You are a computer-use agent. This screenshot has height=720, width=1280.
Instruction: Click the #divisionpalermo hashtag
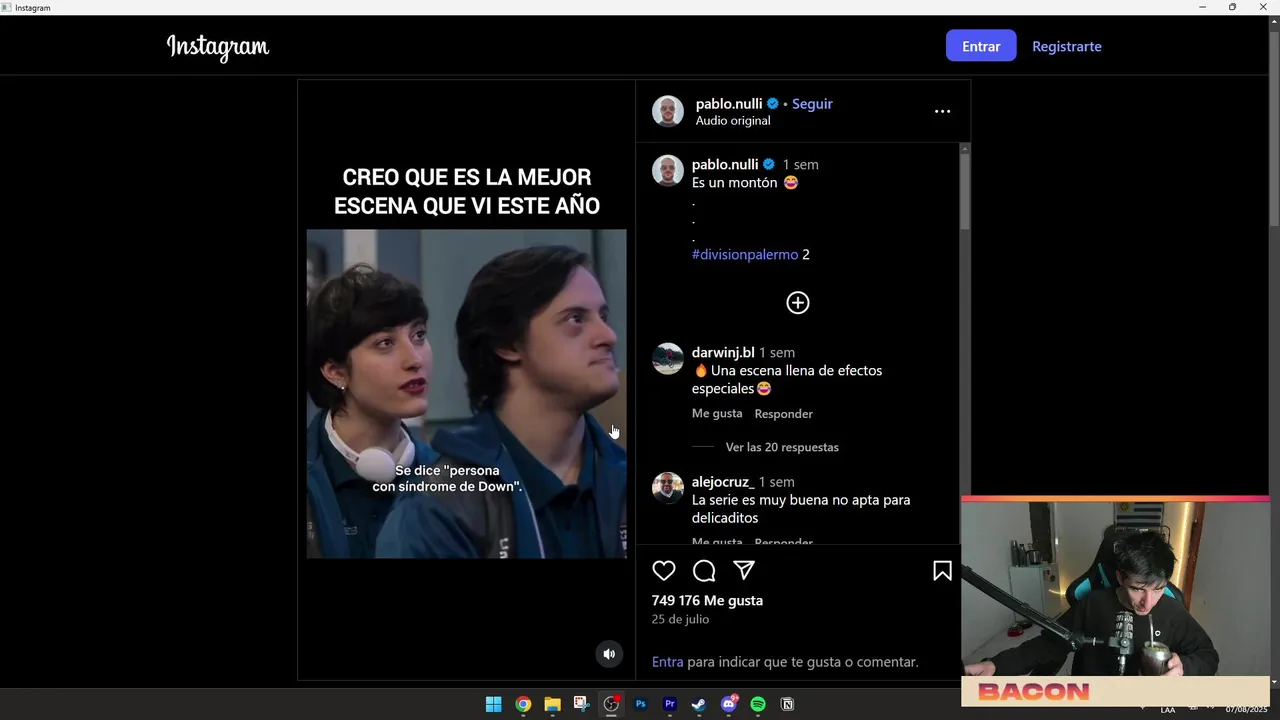tap(745, 254)
